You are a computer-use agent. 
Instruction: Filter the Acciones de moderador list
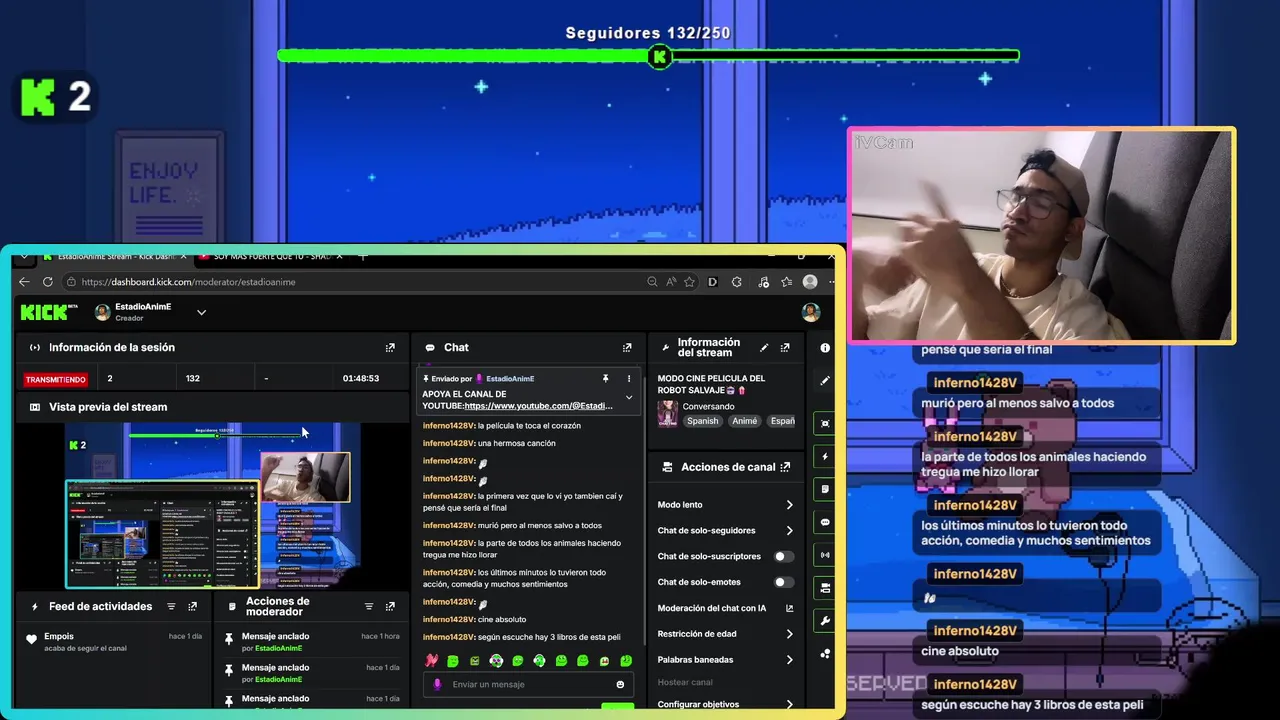(369, 606)
